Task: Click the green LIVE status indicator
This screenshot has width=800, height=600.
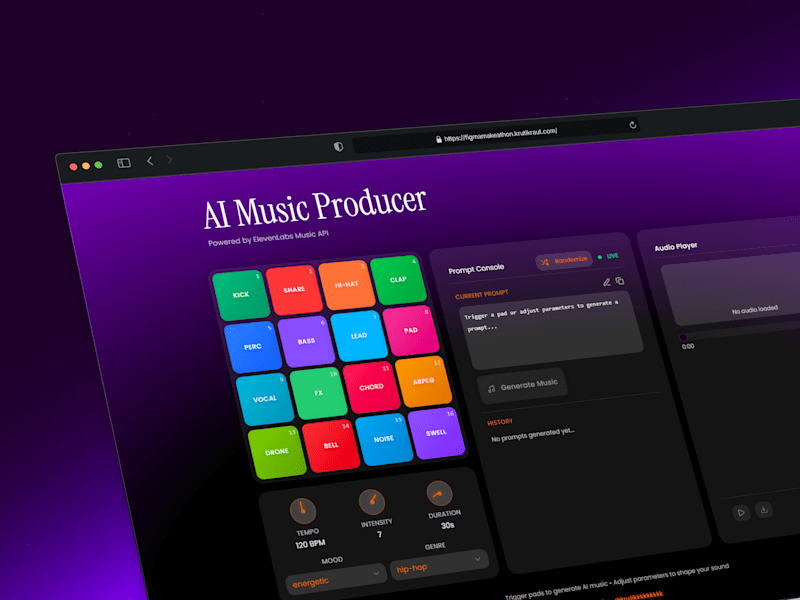Action: 608,256
